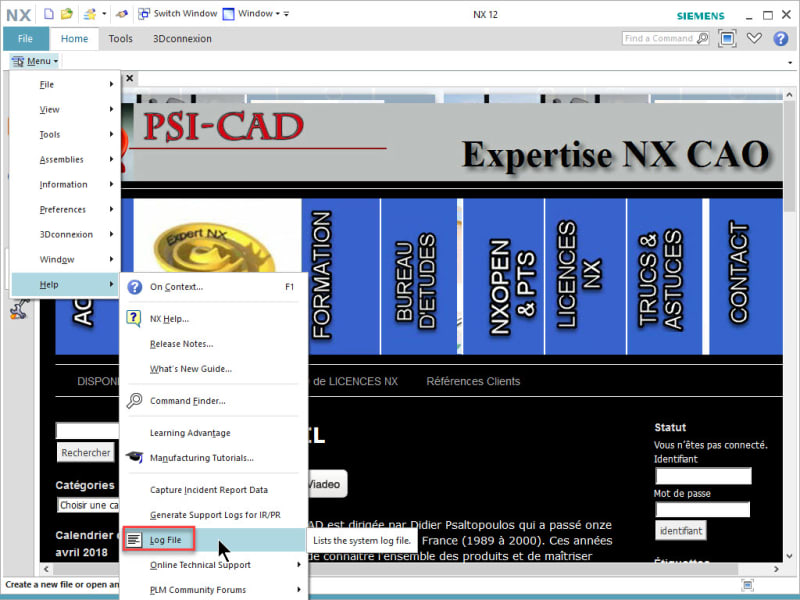Expand the Window submenu in Menu
Viewport: 800px width, 600px height.
[x=65, y=259]
